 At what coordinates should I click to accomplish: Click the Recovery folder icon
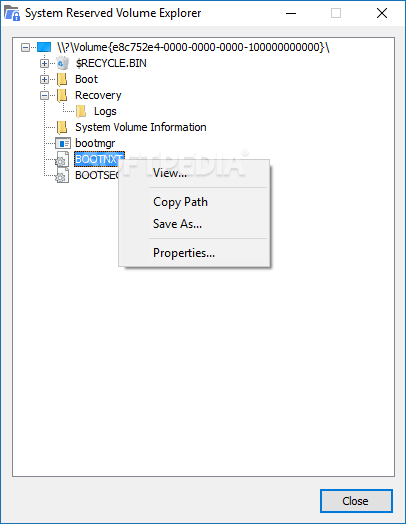tap(62, 95)
